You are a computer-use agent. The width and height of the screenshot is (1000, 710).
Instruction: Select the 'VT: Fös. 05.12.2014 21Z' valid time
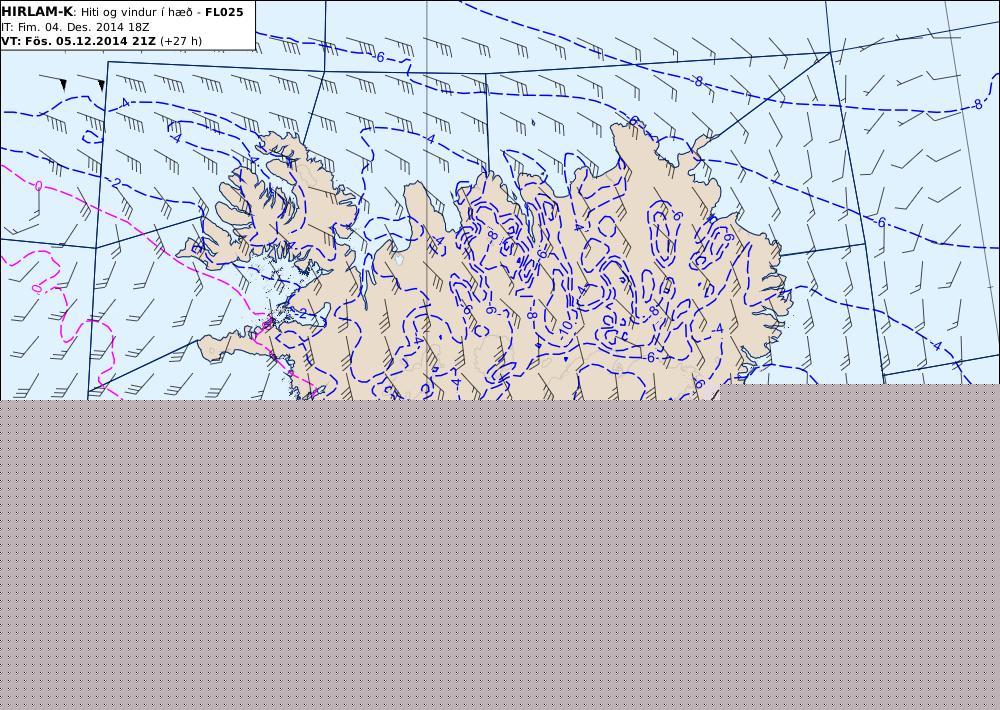tap(78, 41)
